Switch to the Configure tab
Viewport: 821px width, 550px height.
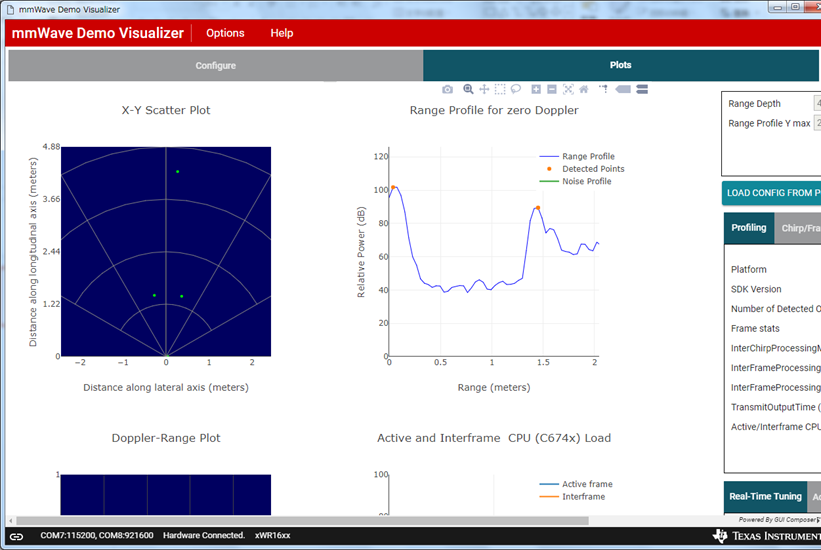[216, 65]
